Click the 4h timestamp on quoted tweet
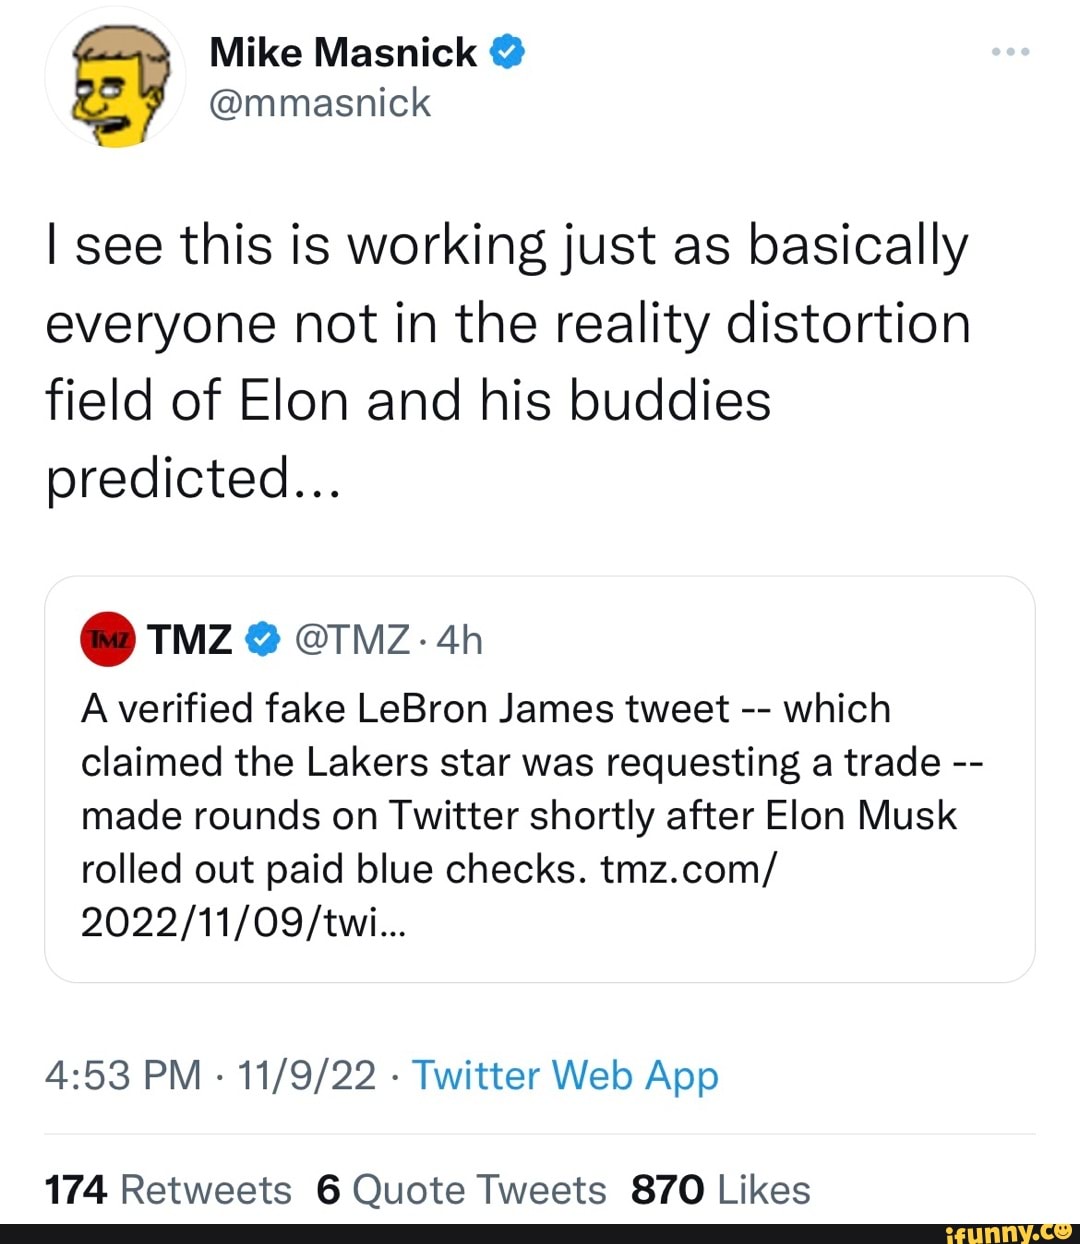1080x1244 pixels. (460, 639)
